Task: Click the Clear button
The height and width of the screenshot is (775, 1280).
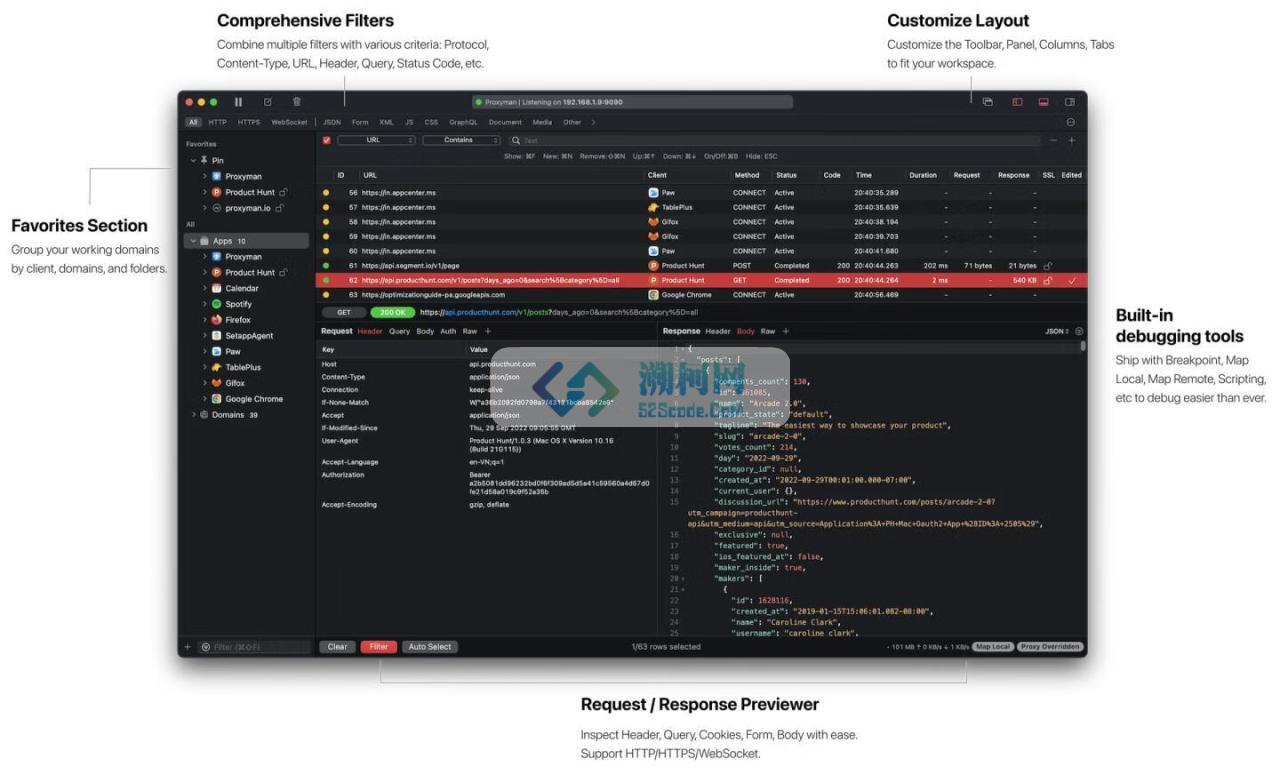Action: pos(338,647)
